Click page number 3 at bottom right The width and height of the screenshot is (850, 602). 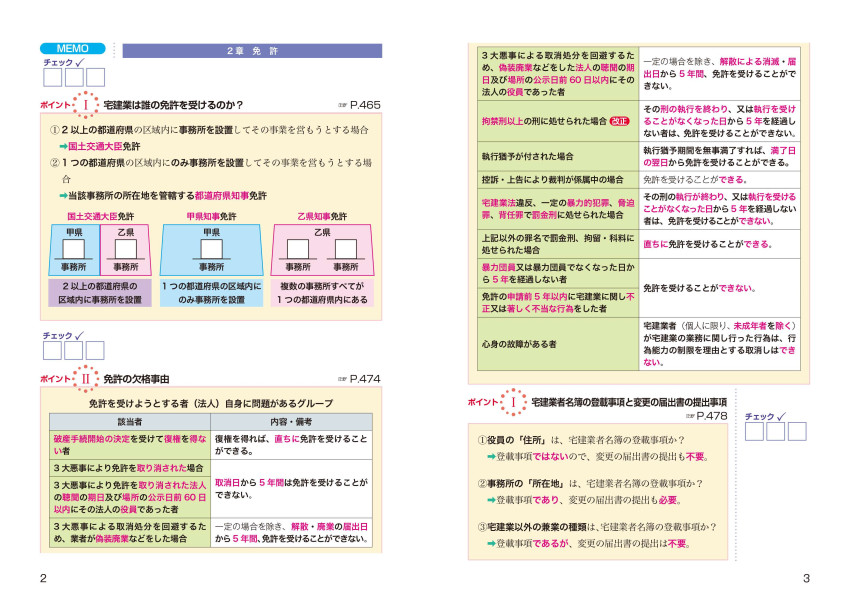tap(805, 578)
